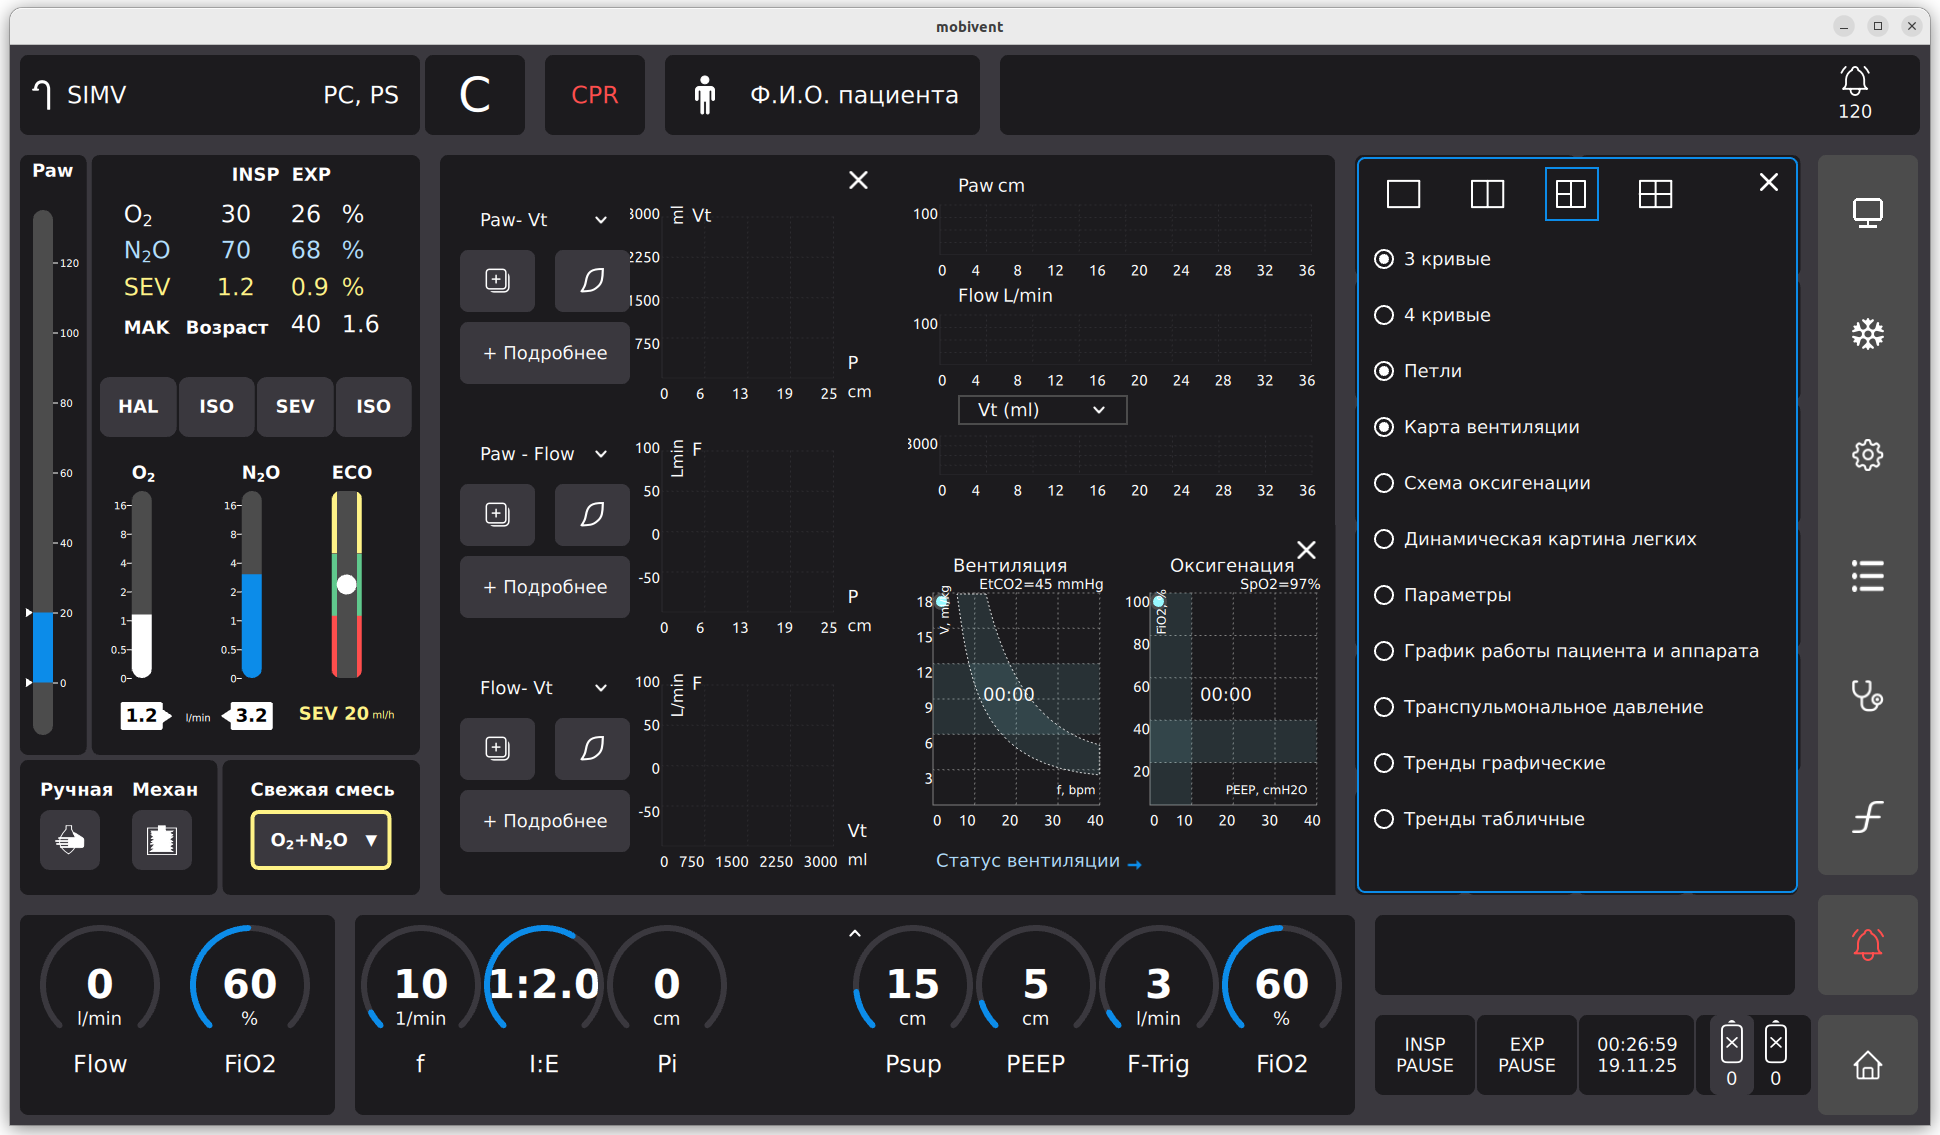Select 'Тренды графические' radio option
1940x1135 pixels.
click(1384, 763)
